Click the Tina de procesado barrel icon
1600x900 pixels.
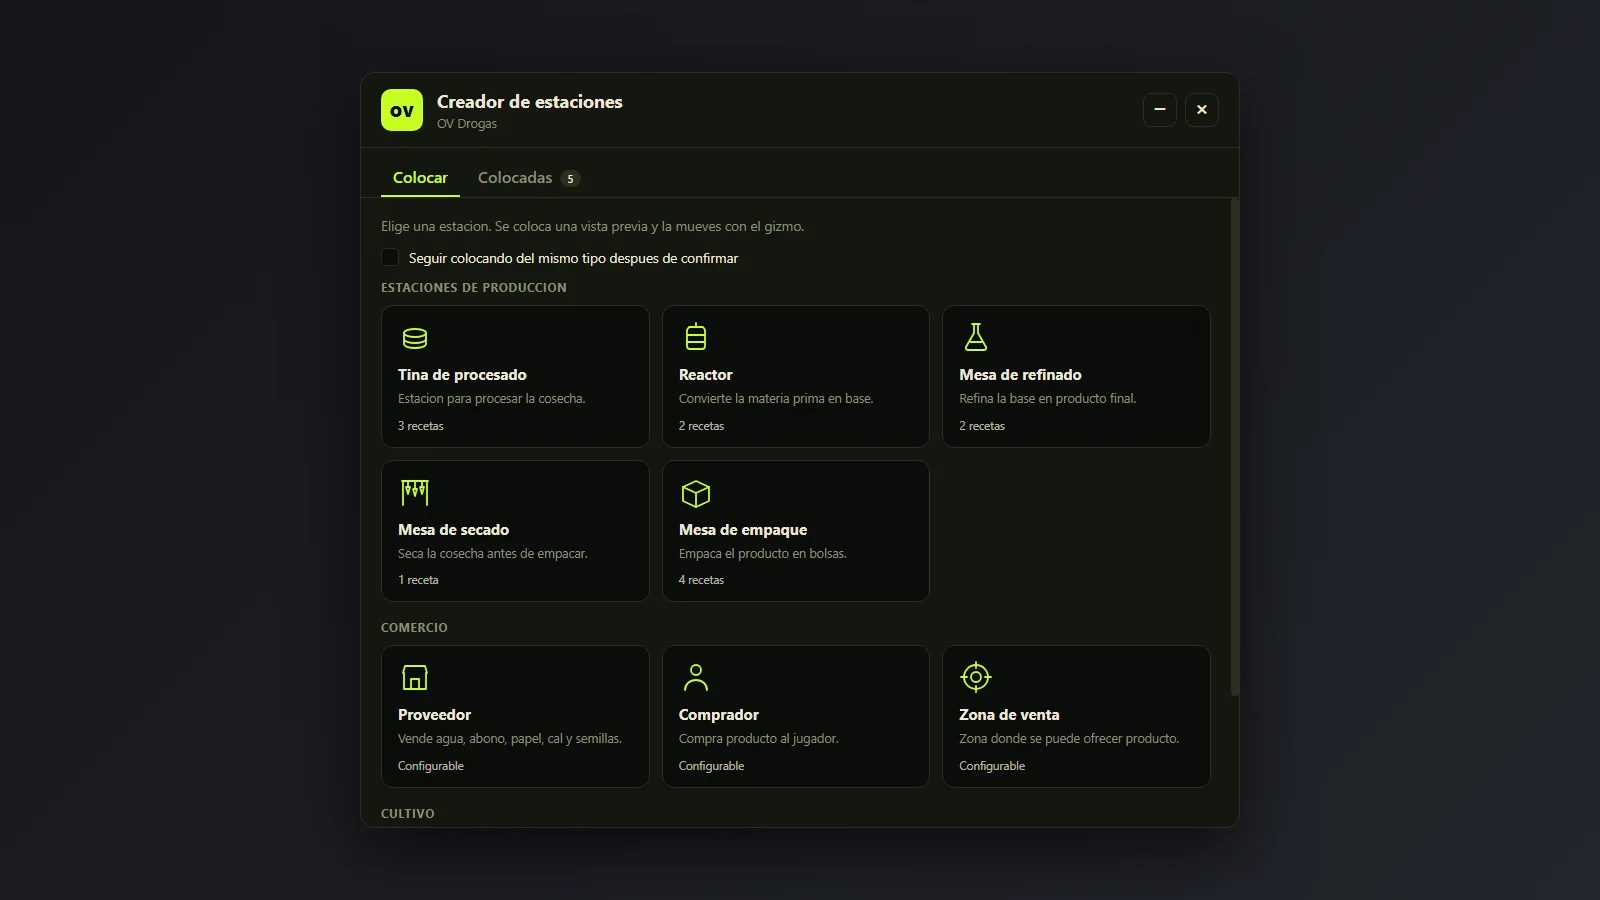click(415, 338)
